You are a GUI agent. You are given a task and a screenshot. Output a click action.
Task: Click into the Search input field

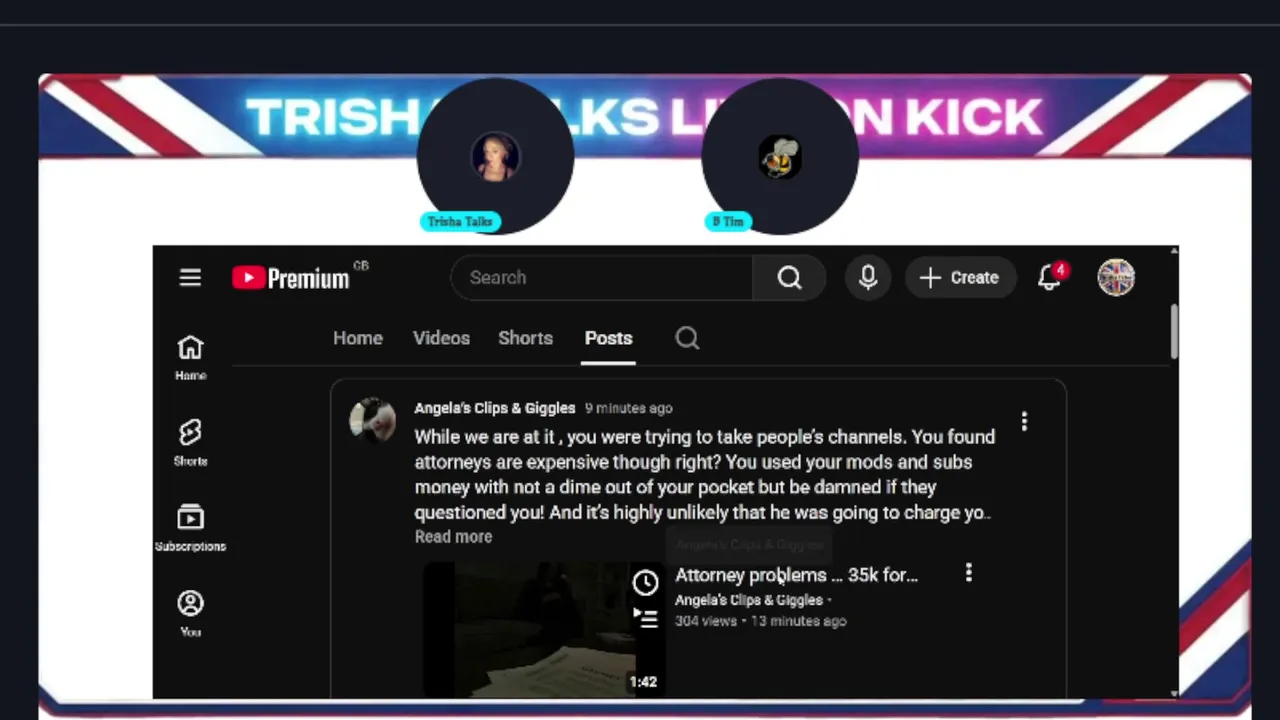point(602,278)
